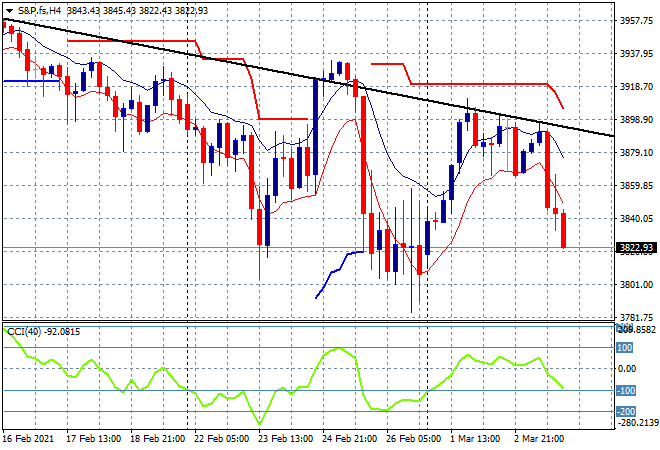Click the 24 Feb 21:00 time label
This screenshot has height=450, width=660.
point(349,439)
